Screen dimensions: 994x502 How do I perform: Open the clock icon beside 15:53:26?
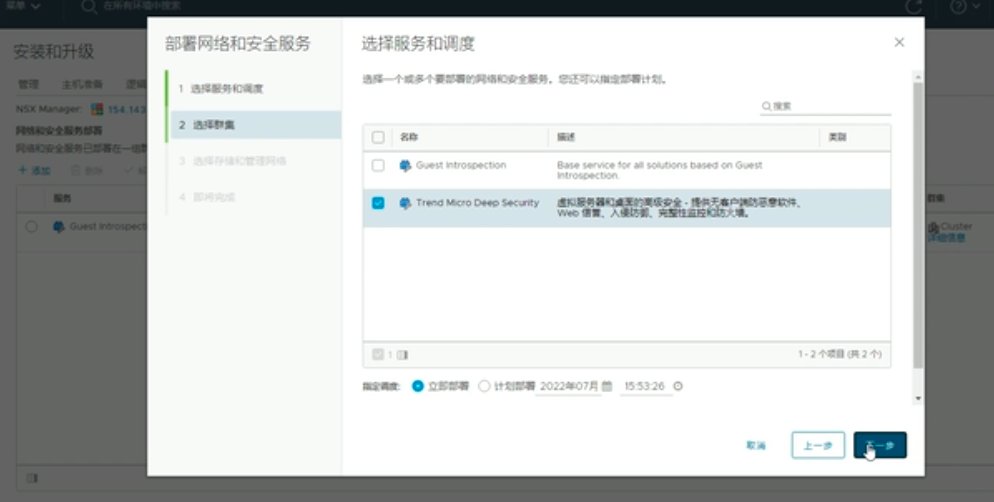(x=678, y=386)
